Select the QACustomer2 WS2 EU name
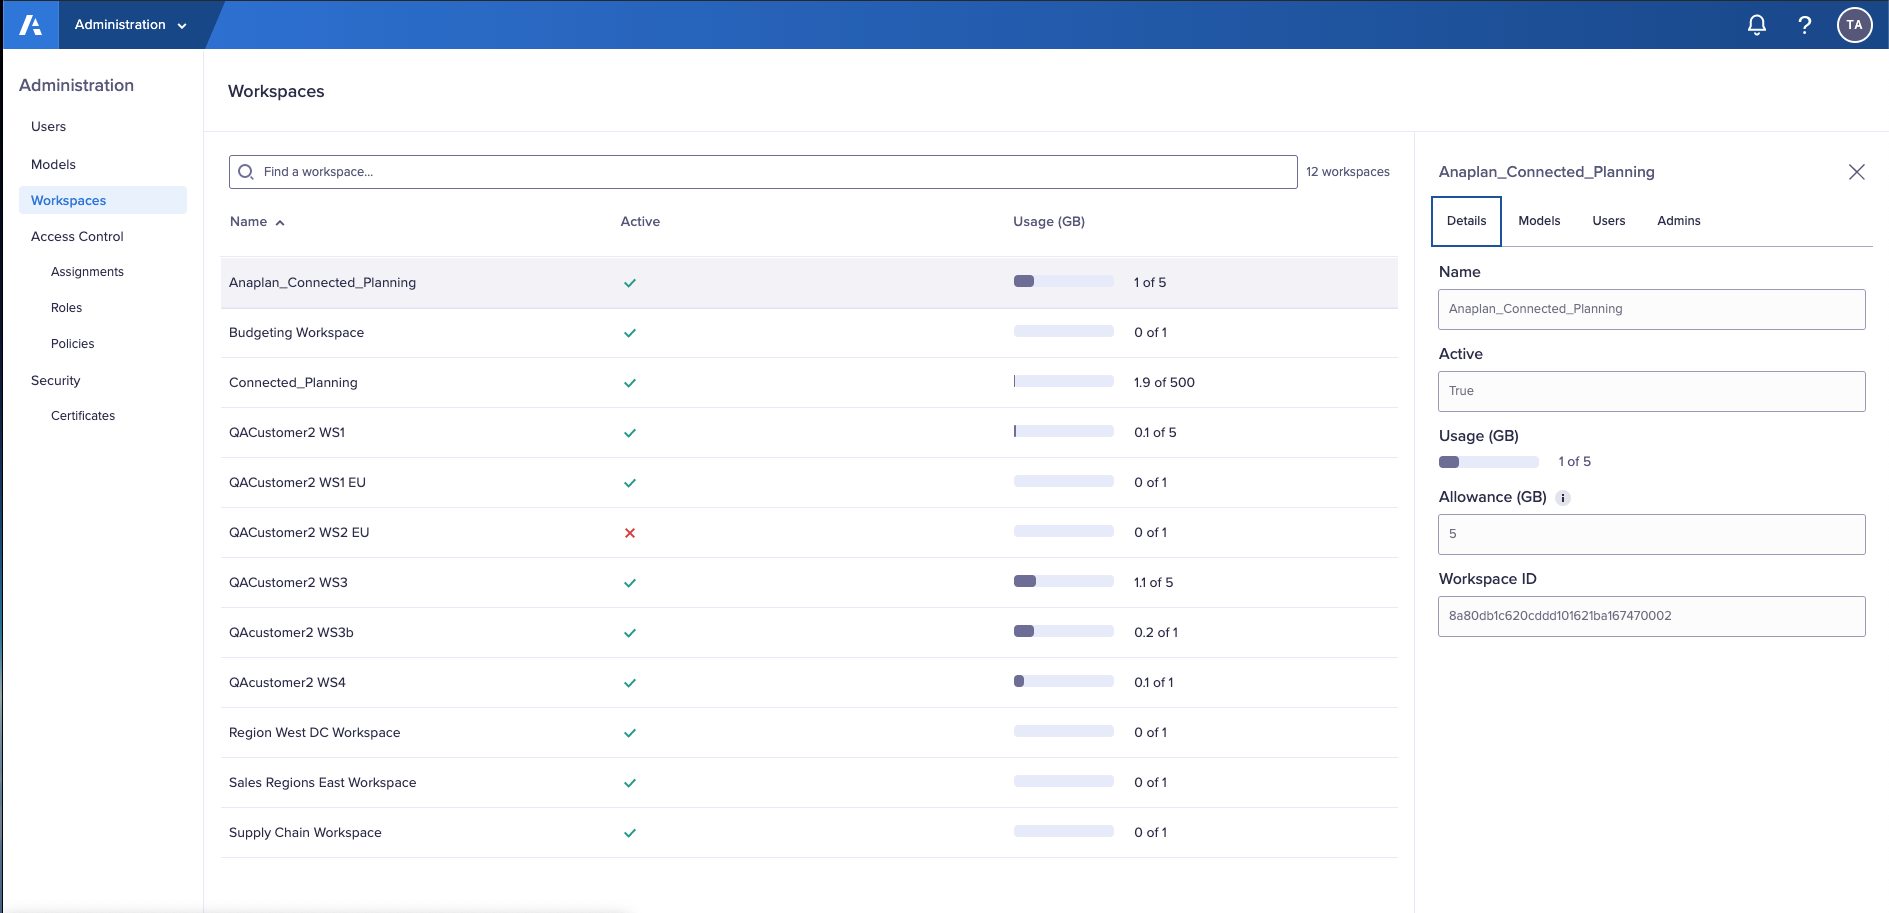The width and height of the screenshot is (1889, 913). (x=299, y=533)
